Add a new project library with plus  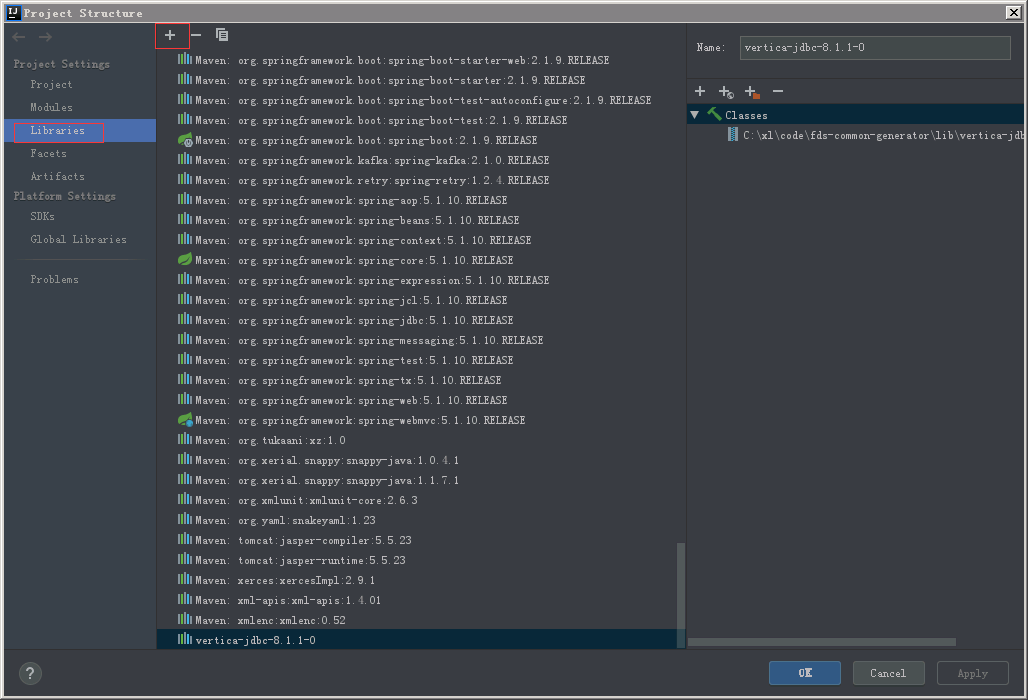click(170, 35)
